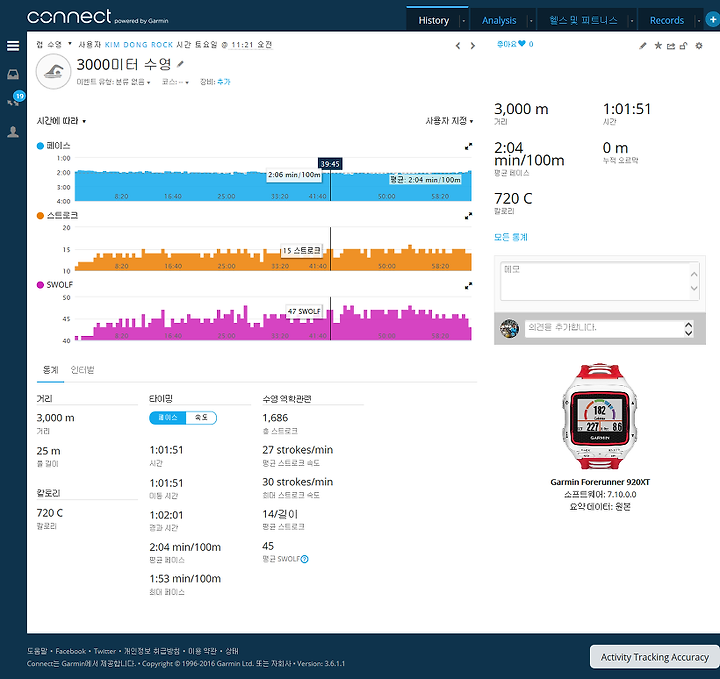This screenshot has width=720, height=679.
Task: Expand the SWOLF chart to fullscreen
Action: click(468, 286)
